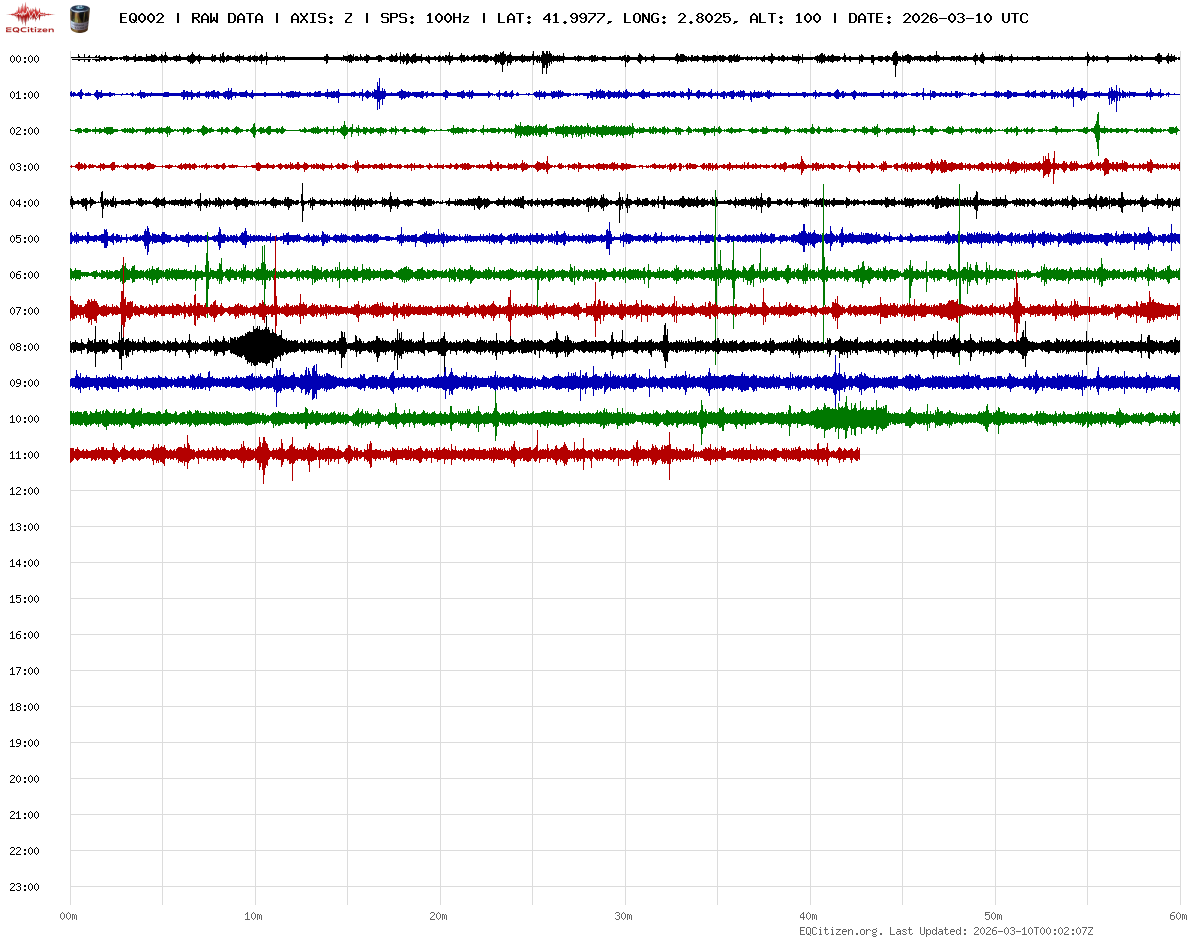
Task: Click the RAW DATA label in header
Action: (227, 18)
